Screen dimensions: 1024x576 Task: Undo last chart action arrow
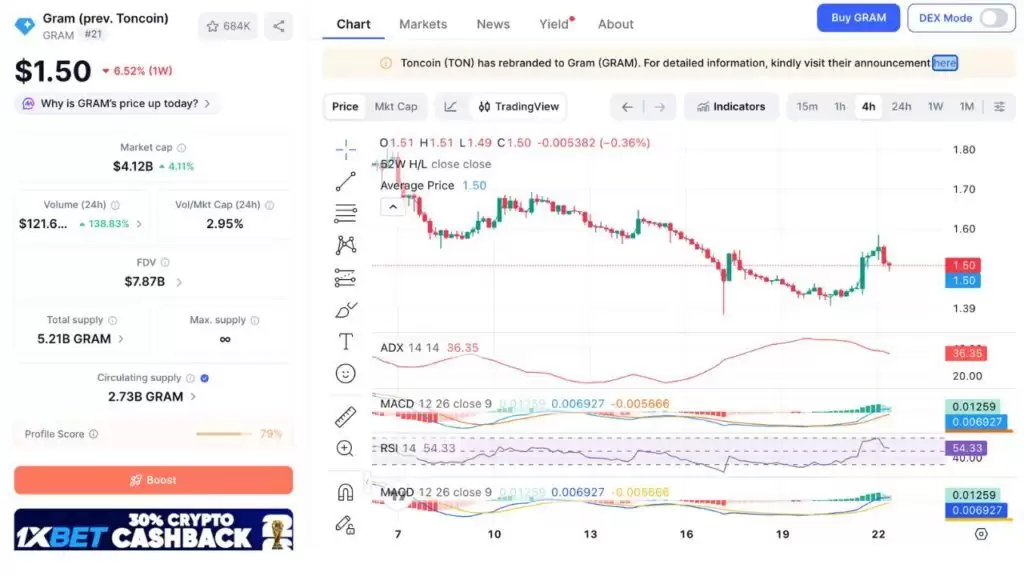pyautogui.click(x=627, y=106)
